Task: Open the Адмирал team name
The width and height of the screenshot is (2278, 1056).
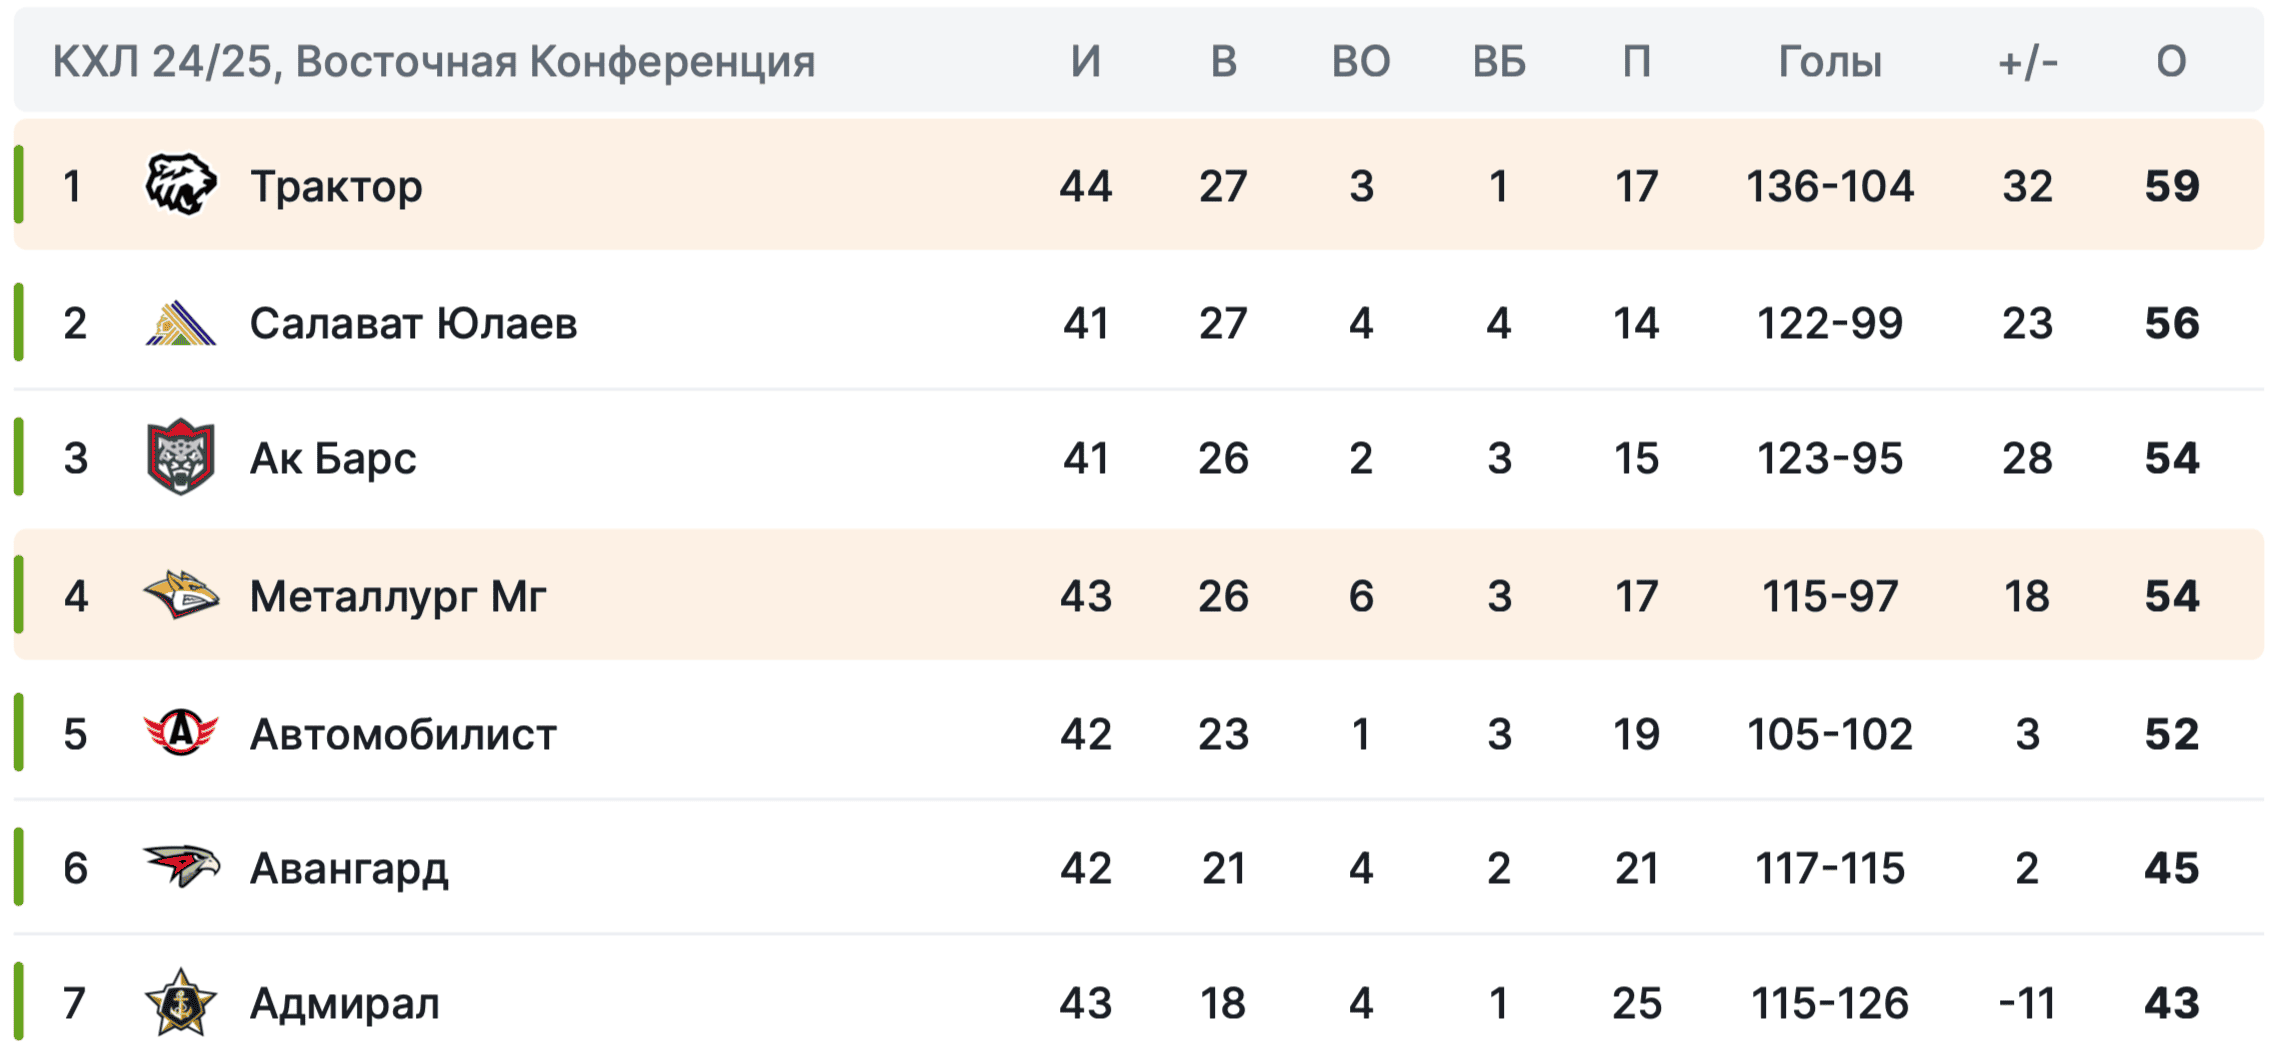Action: click(345, 1003)
